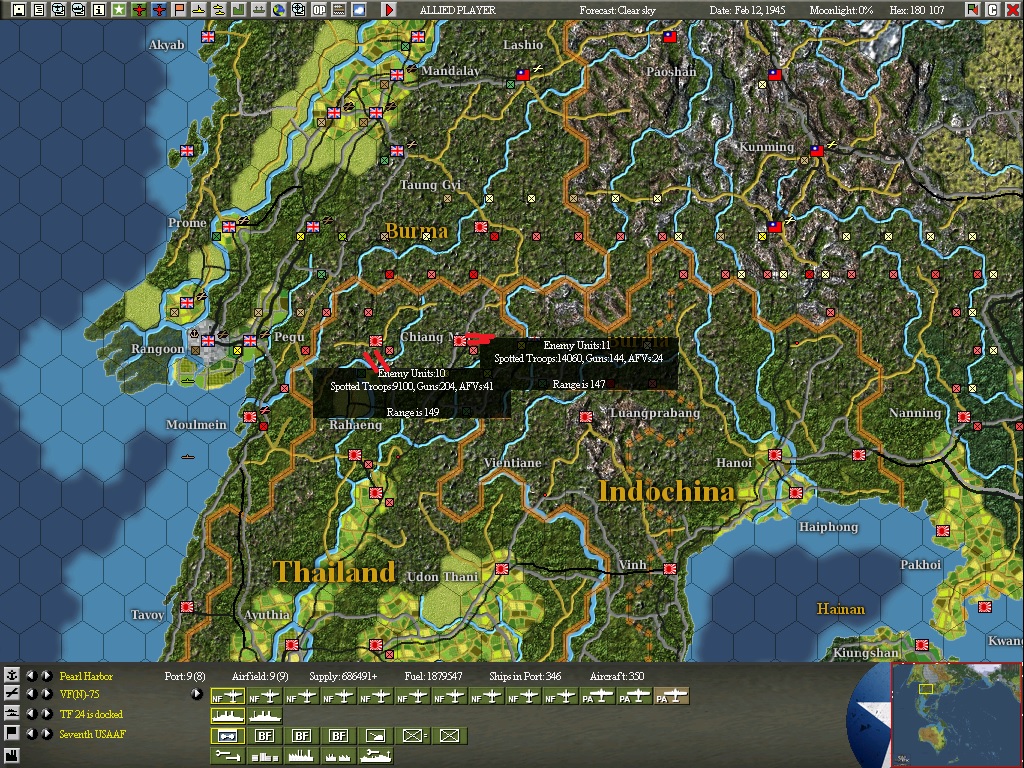Select the highlighted air HQ unit icon
This screenshot has height=768, width=1024.
point(228,736)
